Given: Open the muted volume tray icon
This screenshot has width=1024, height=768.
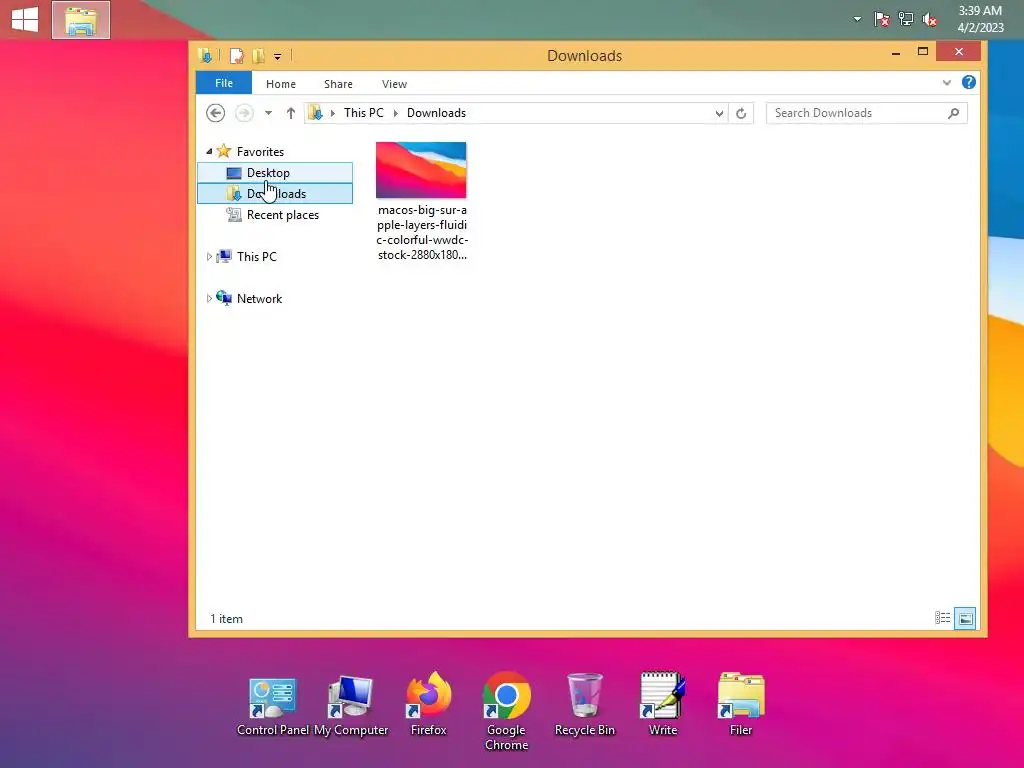Looking at the screenshot, I should point(929,19).
